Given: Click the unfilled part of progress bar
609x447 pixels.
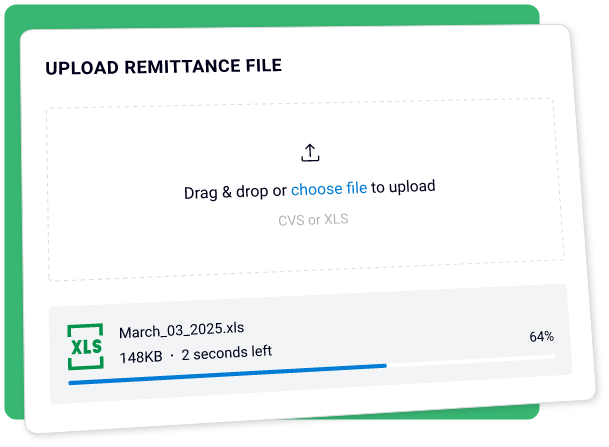Looking at the screenshot, I should [x=470, y=360].
